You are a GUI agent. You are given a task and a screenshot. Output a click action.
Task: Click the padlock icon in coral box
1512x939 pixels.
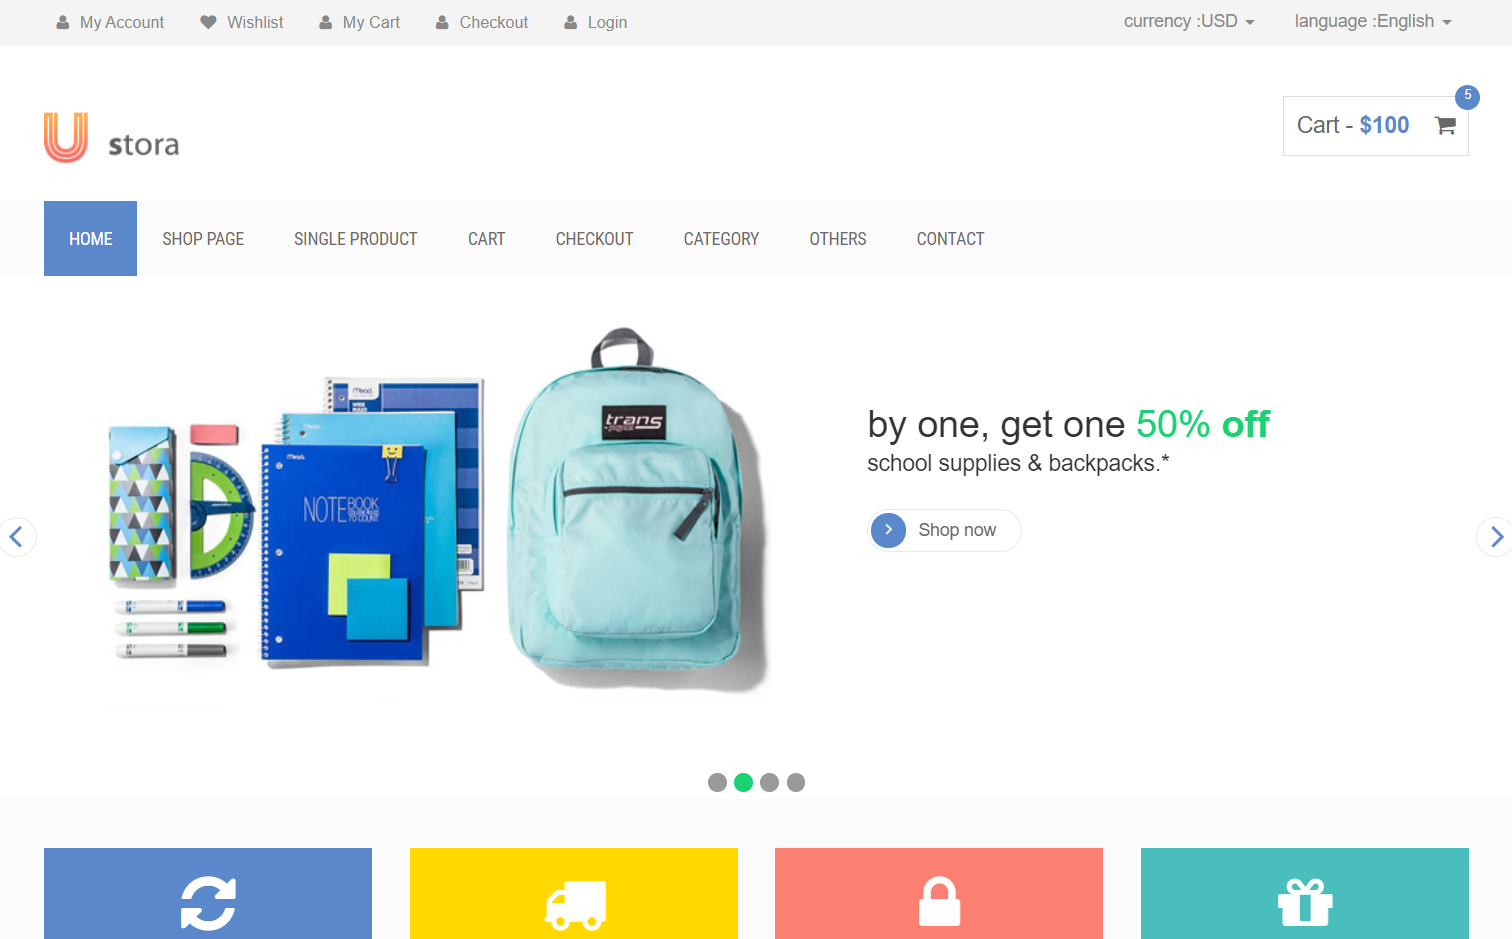939,902
